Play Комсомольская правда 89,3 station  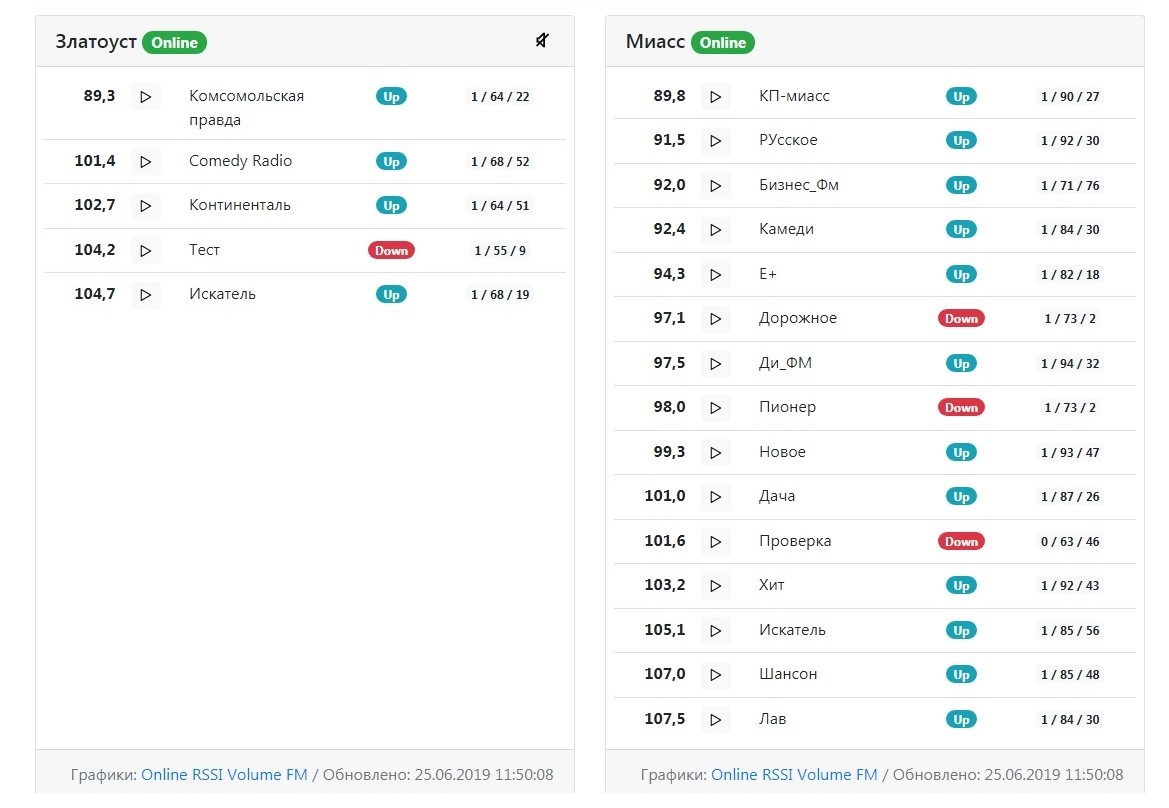(x=146, y=97)
